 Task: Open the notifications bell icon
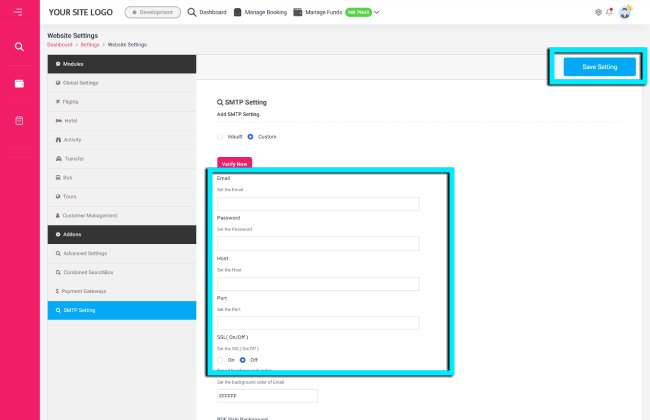pyautogui.click(x=610, y=12)
